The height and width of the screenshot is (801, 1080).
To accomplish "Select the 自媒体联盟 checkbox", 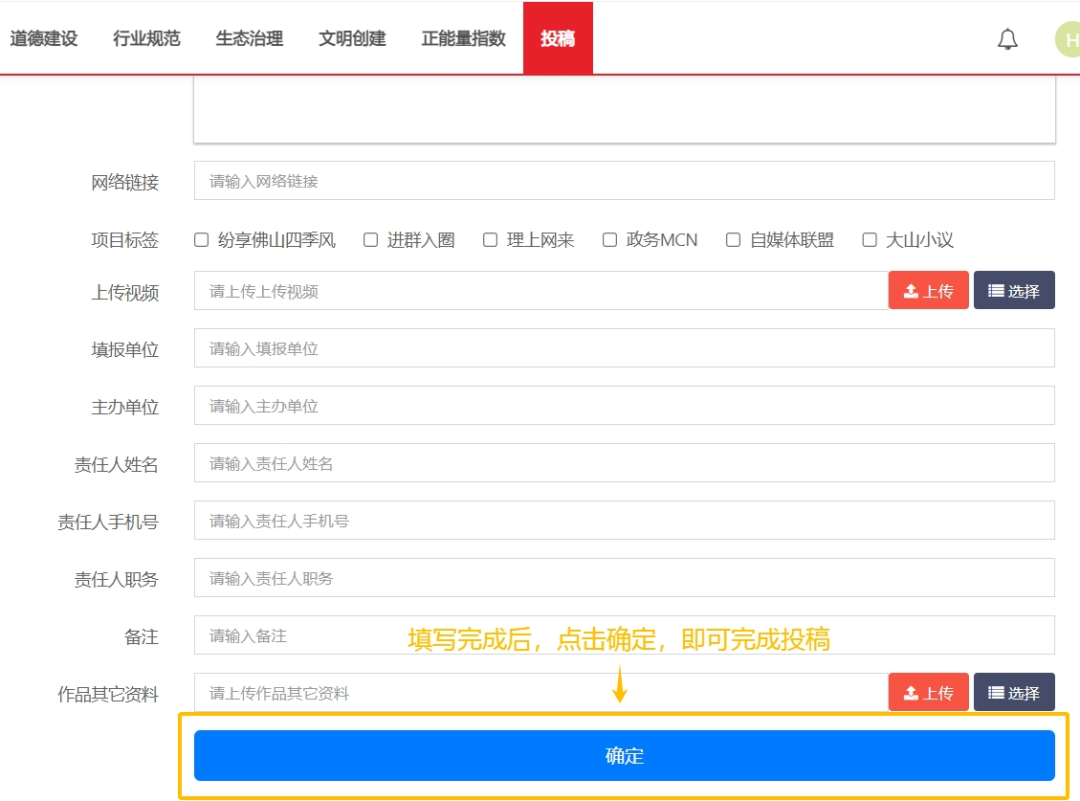I will 734,240.
